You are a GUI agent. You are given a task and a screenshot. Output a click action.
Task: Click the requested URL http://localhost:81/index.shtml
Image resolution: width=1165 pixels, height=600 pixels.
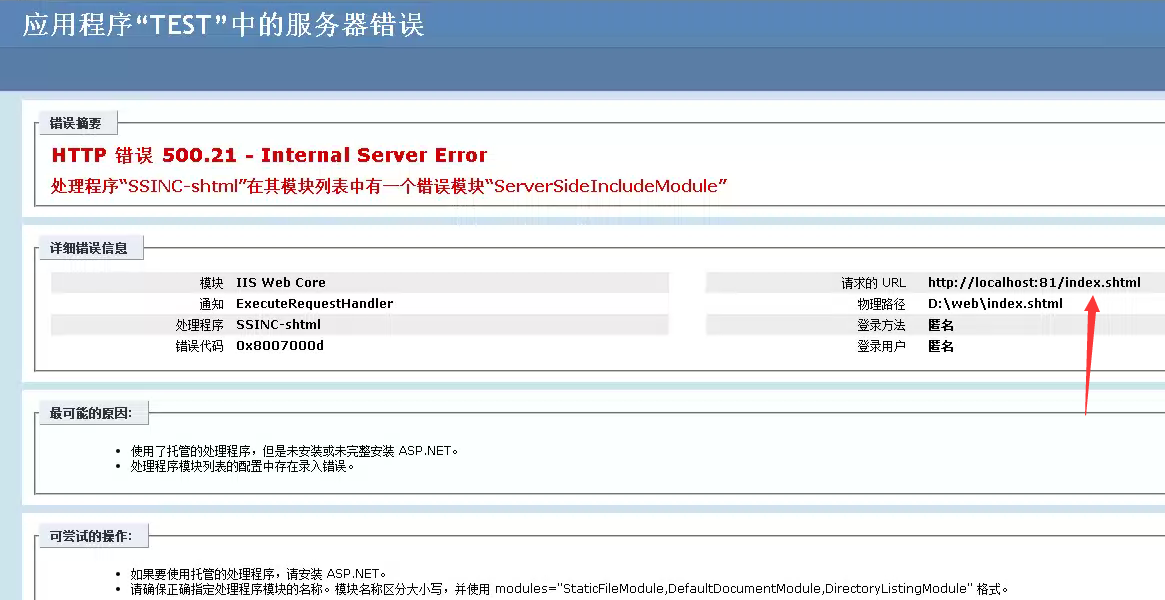tap(1033, 283)
